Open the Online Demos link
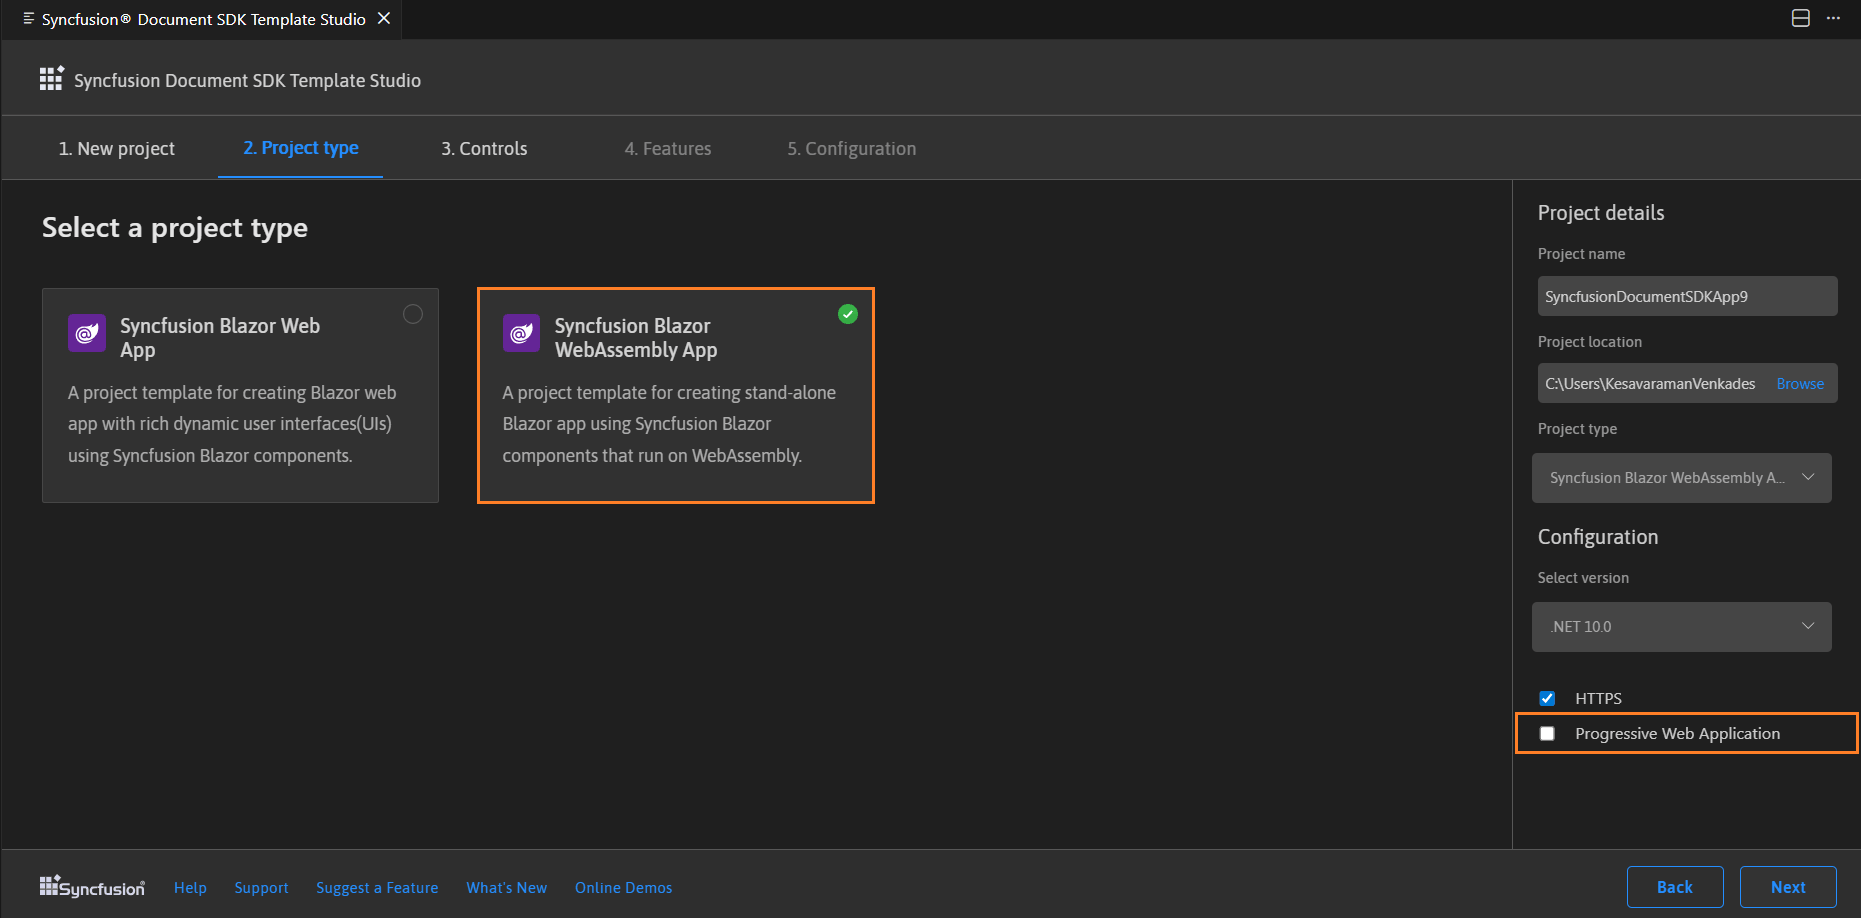 [x=623, y=888]
